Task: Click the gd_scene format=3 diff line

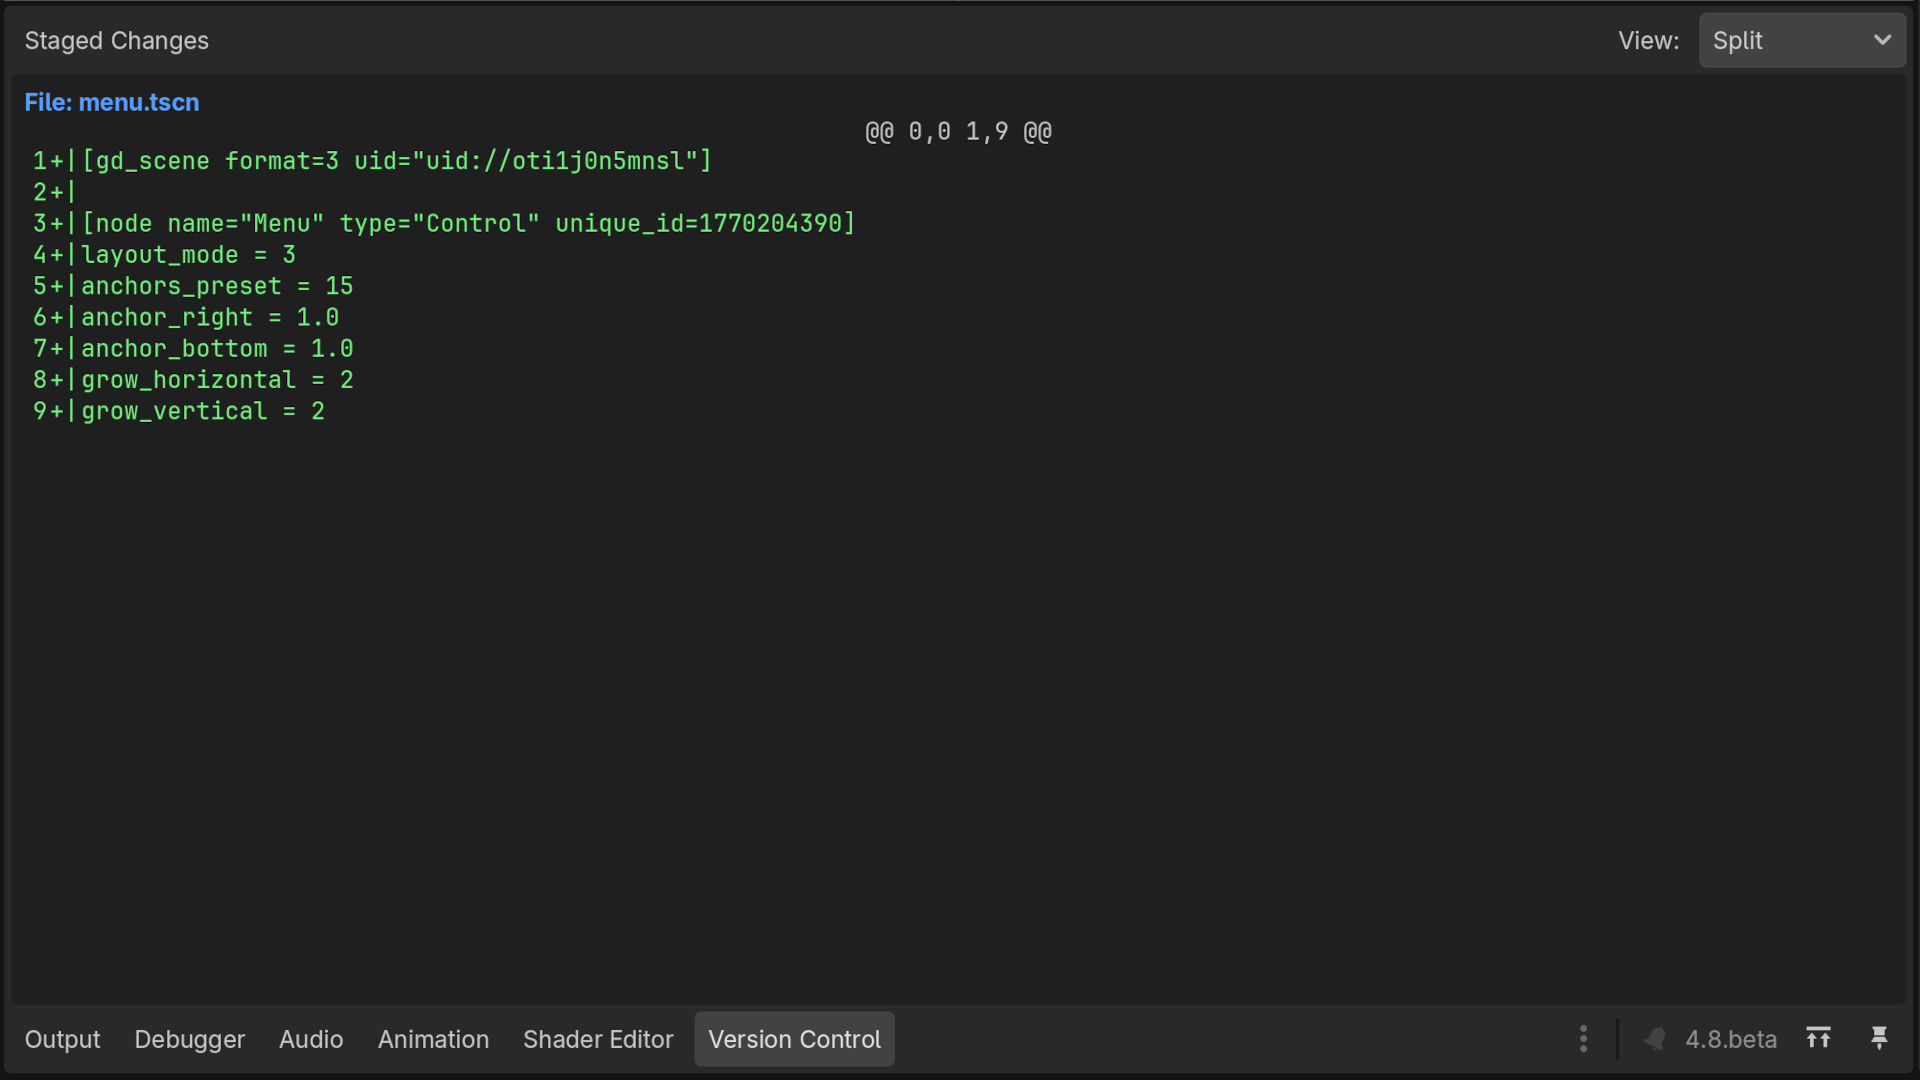Action: [372, 161]
